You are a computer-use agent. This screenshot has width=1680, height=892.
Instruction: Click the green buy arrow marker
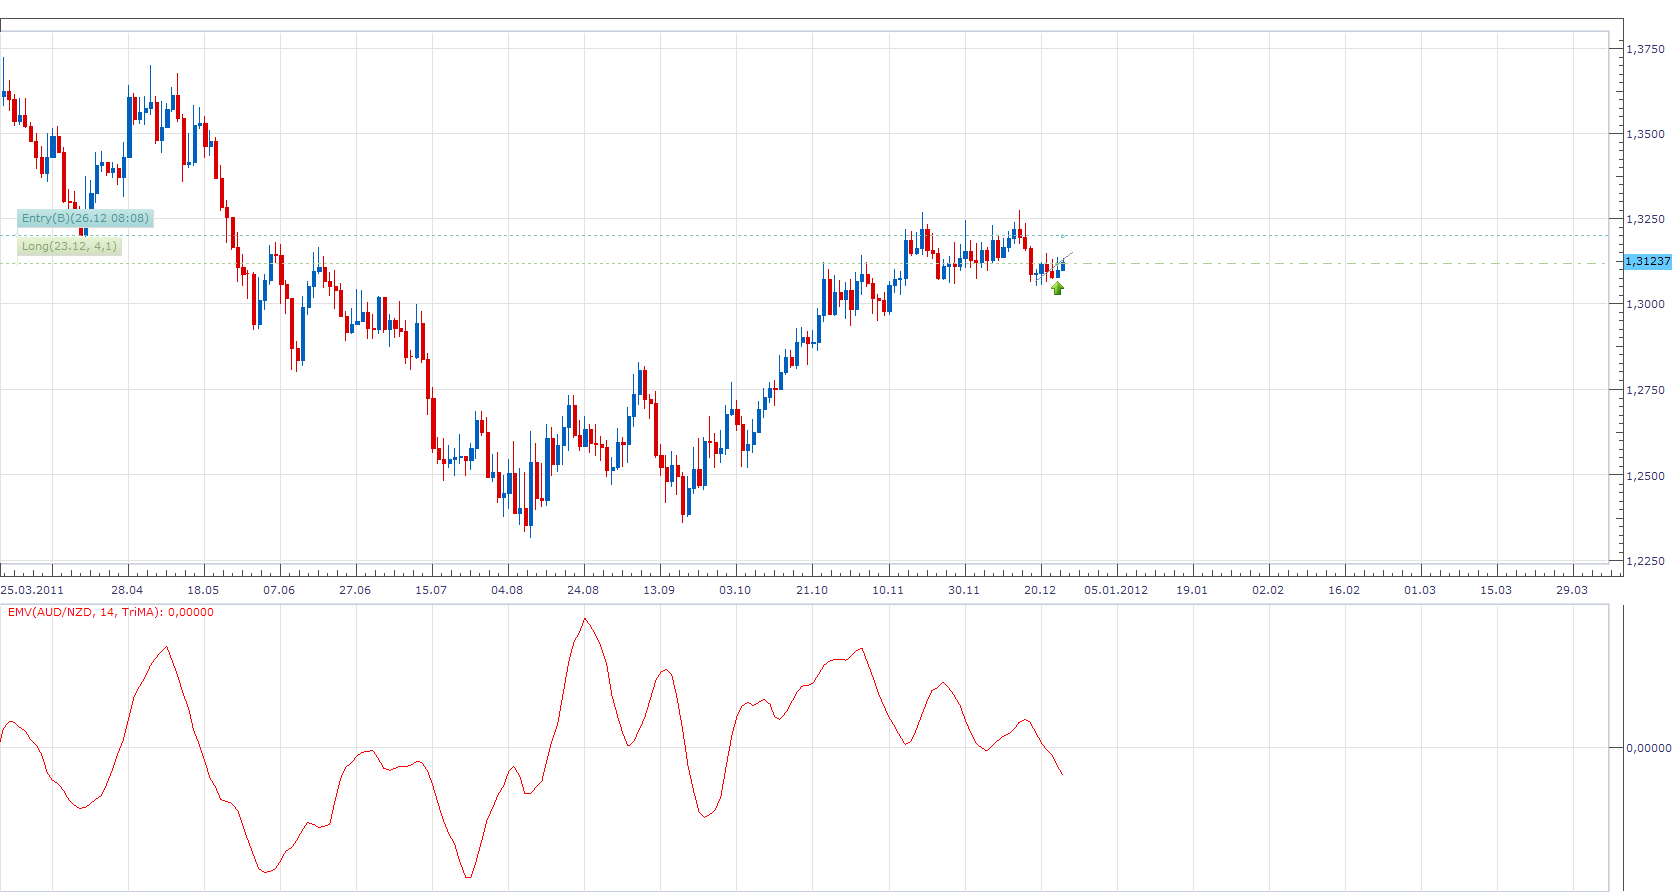(1057, 289)
